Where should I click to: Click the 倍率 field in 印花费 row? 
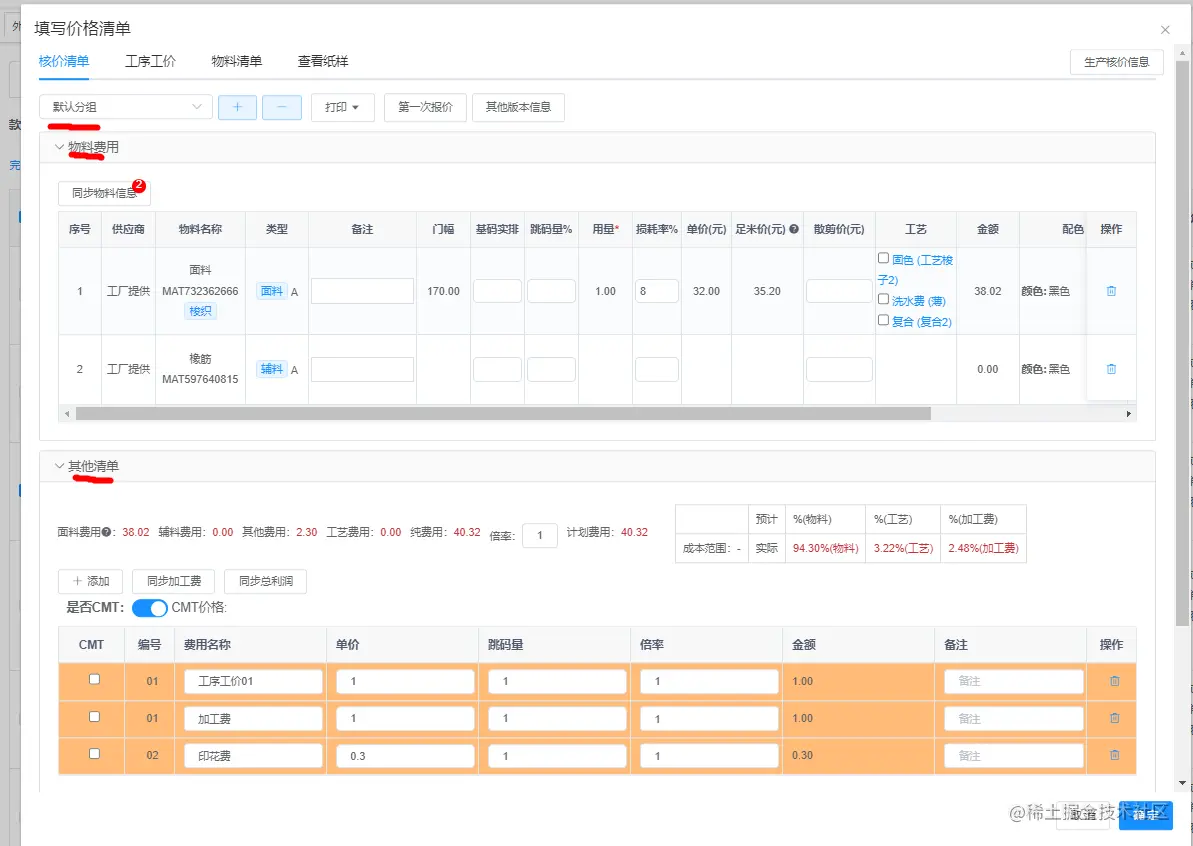710,755
